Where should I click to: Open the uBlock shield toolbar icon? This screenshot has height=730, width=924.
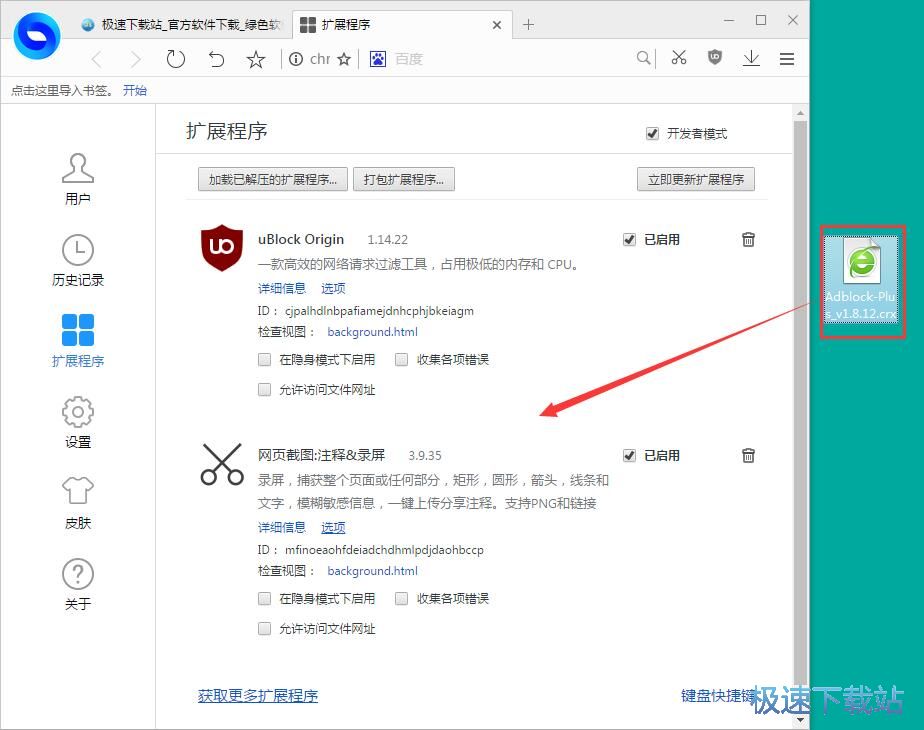tap(715, 57)
